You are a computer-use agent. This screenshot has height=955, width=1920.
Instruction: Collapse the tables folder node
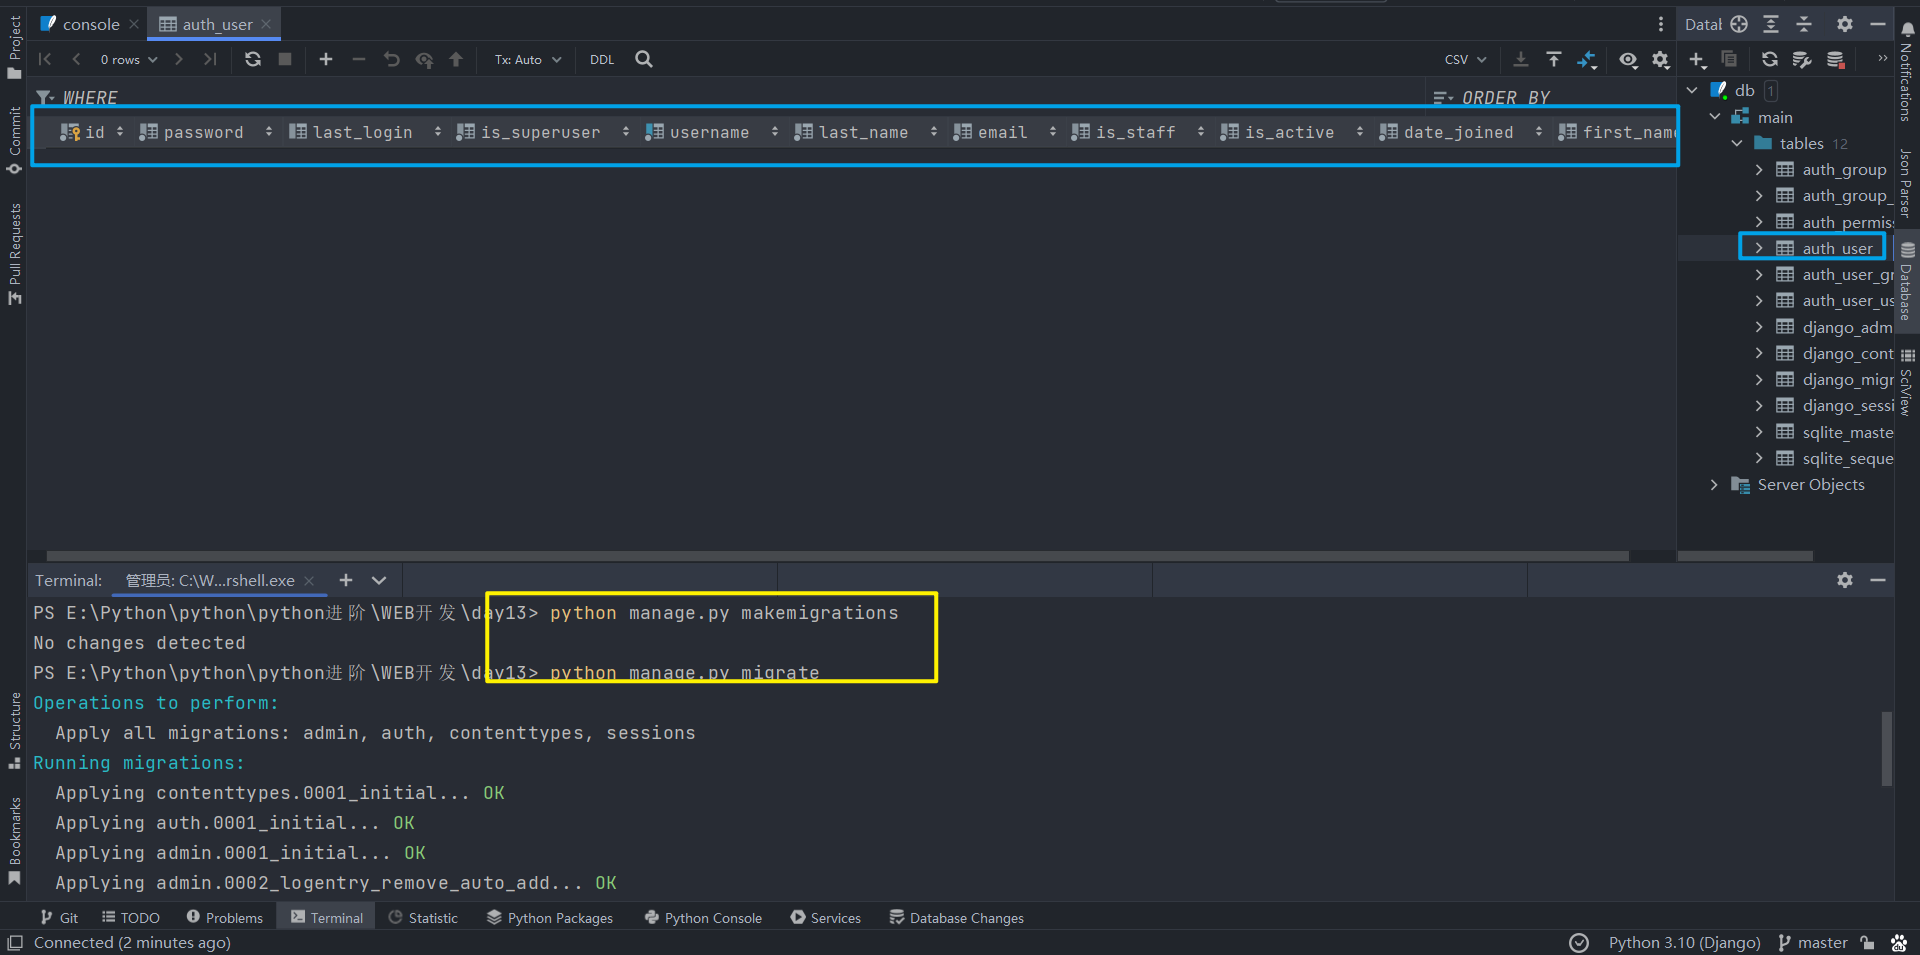(x=1737, y=143)
